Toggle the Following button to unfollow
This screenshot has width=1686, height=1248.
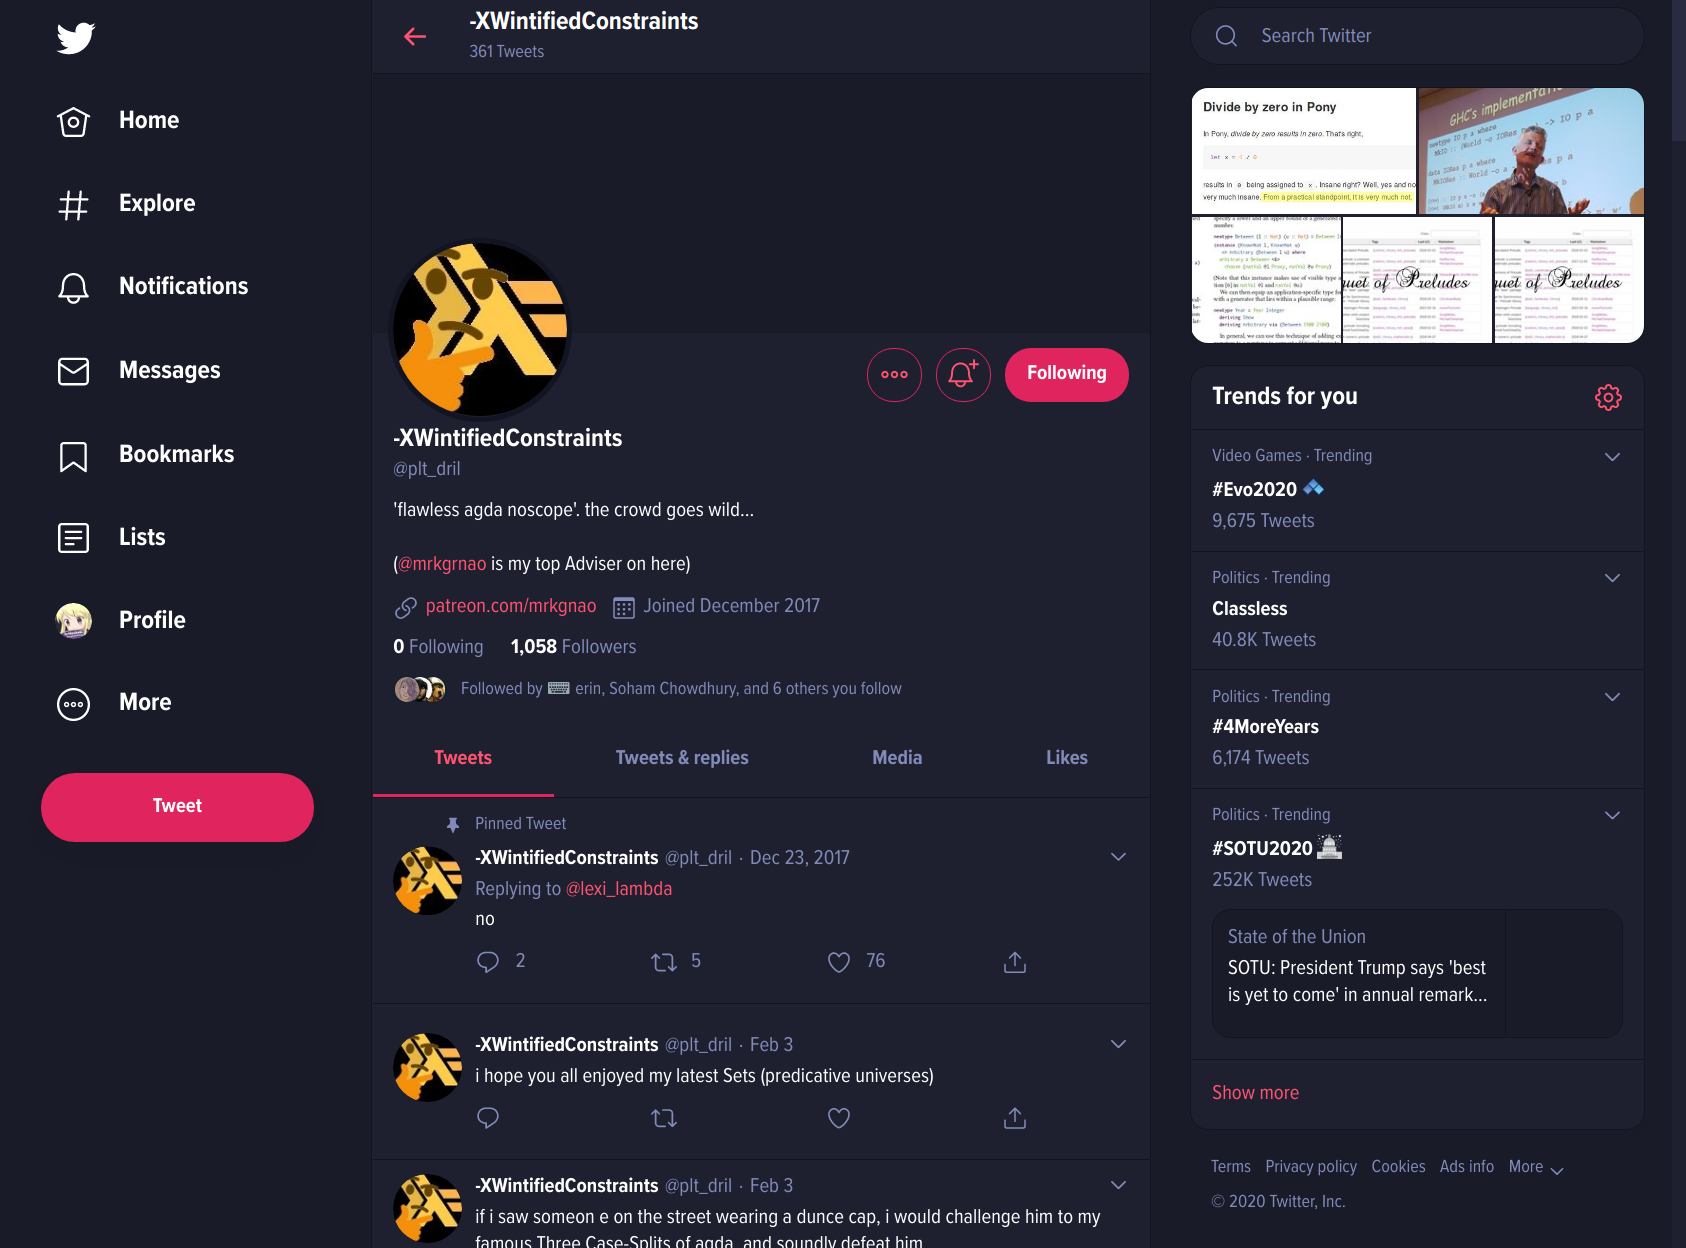pyautogui.click(x=1067, y=375)
